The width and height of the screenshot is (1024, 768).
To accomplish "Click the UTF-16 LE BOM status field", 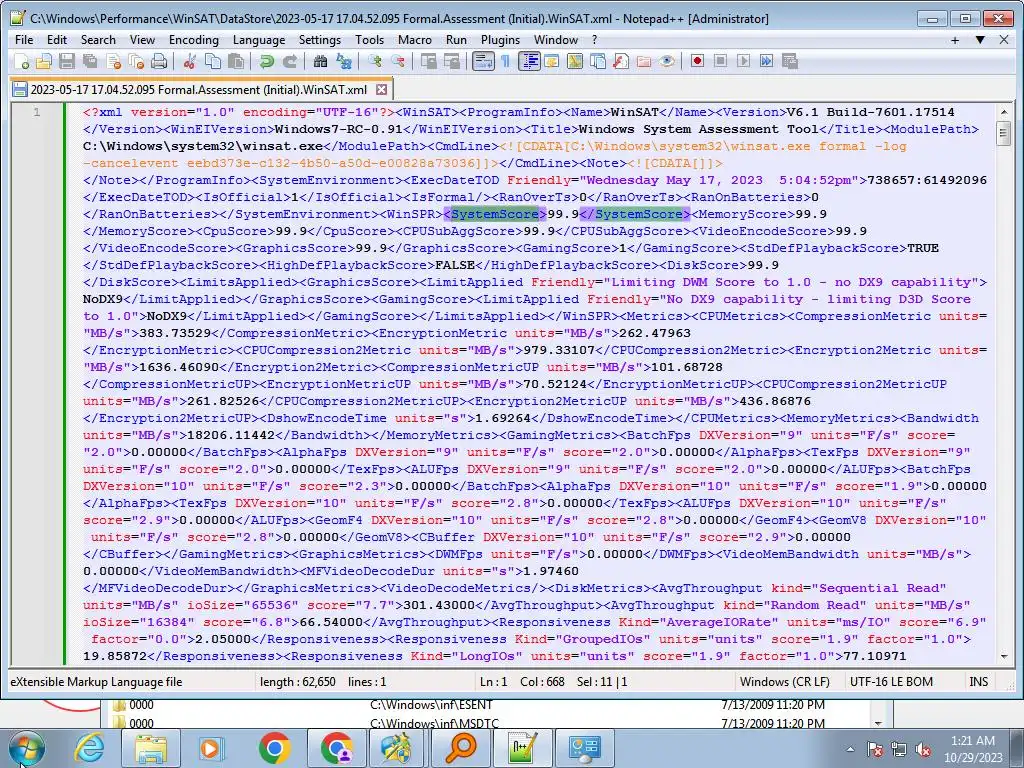I will pyautogui.click(x=891, y=682).
